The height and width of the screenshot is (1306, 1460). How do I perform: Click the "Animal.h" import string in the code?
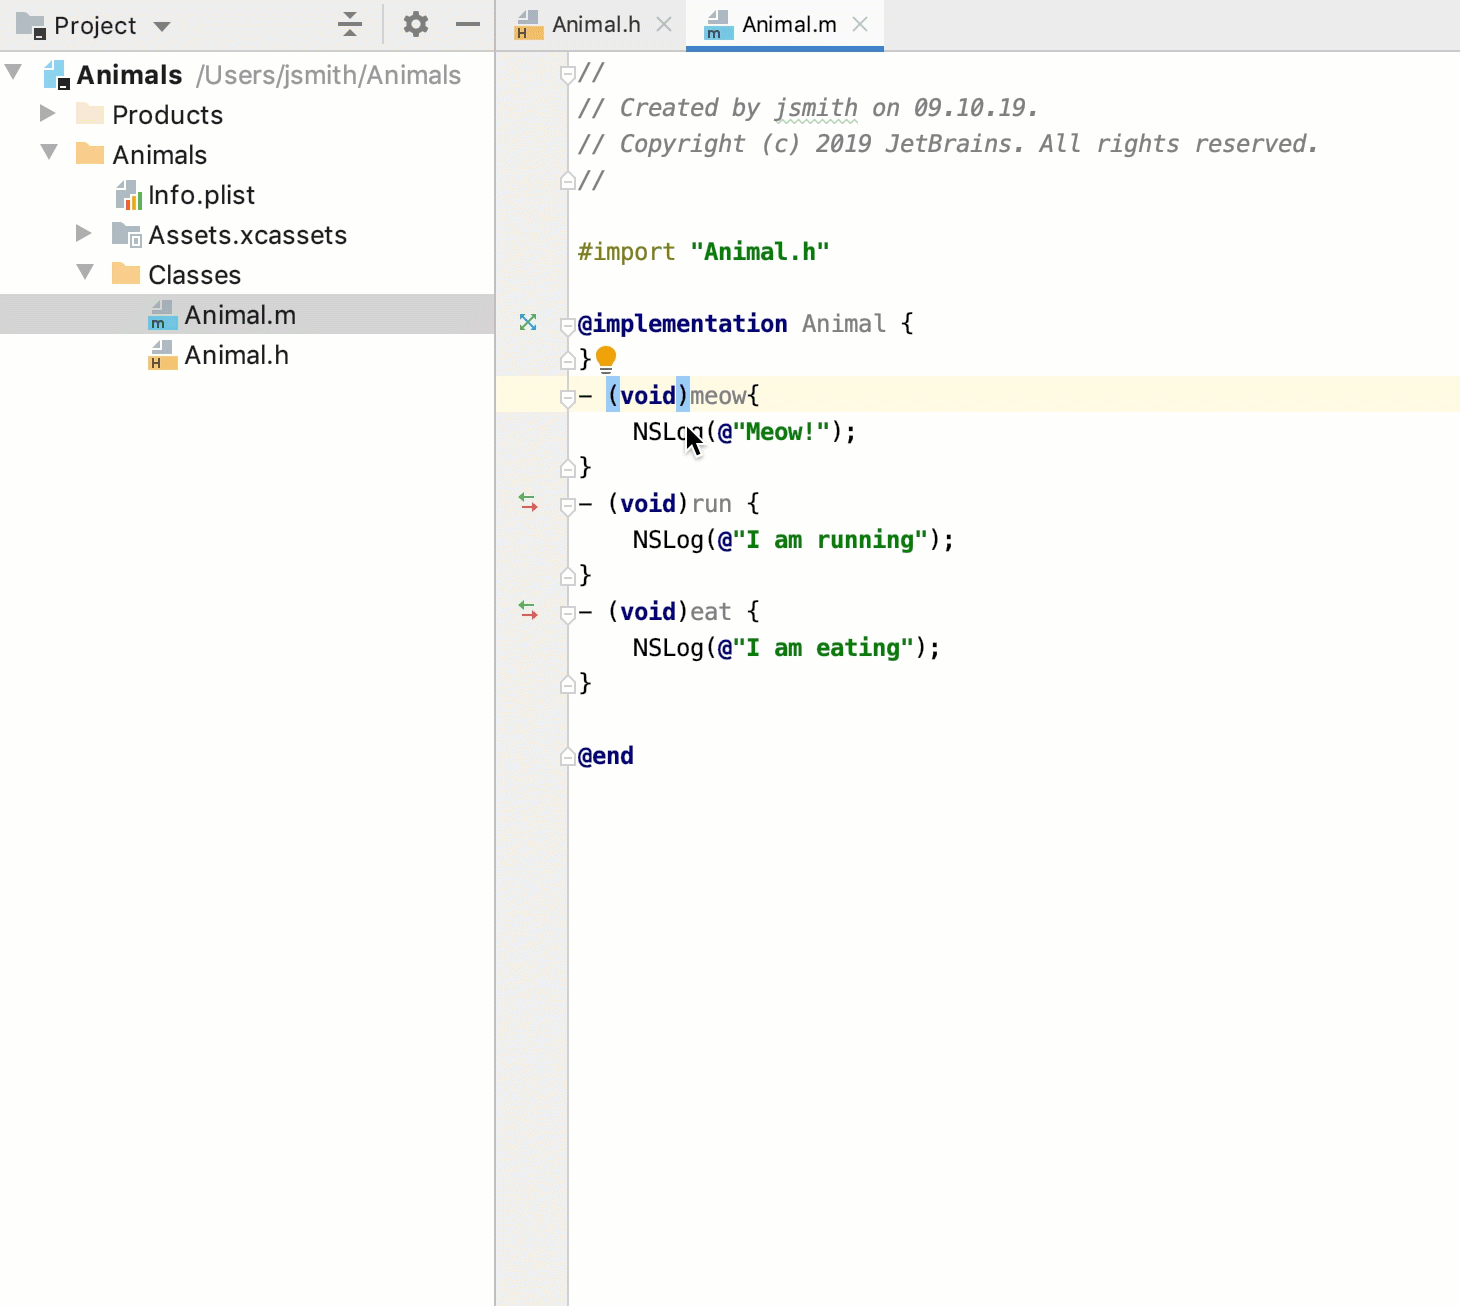759,252
